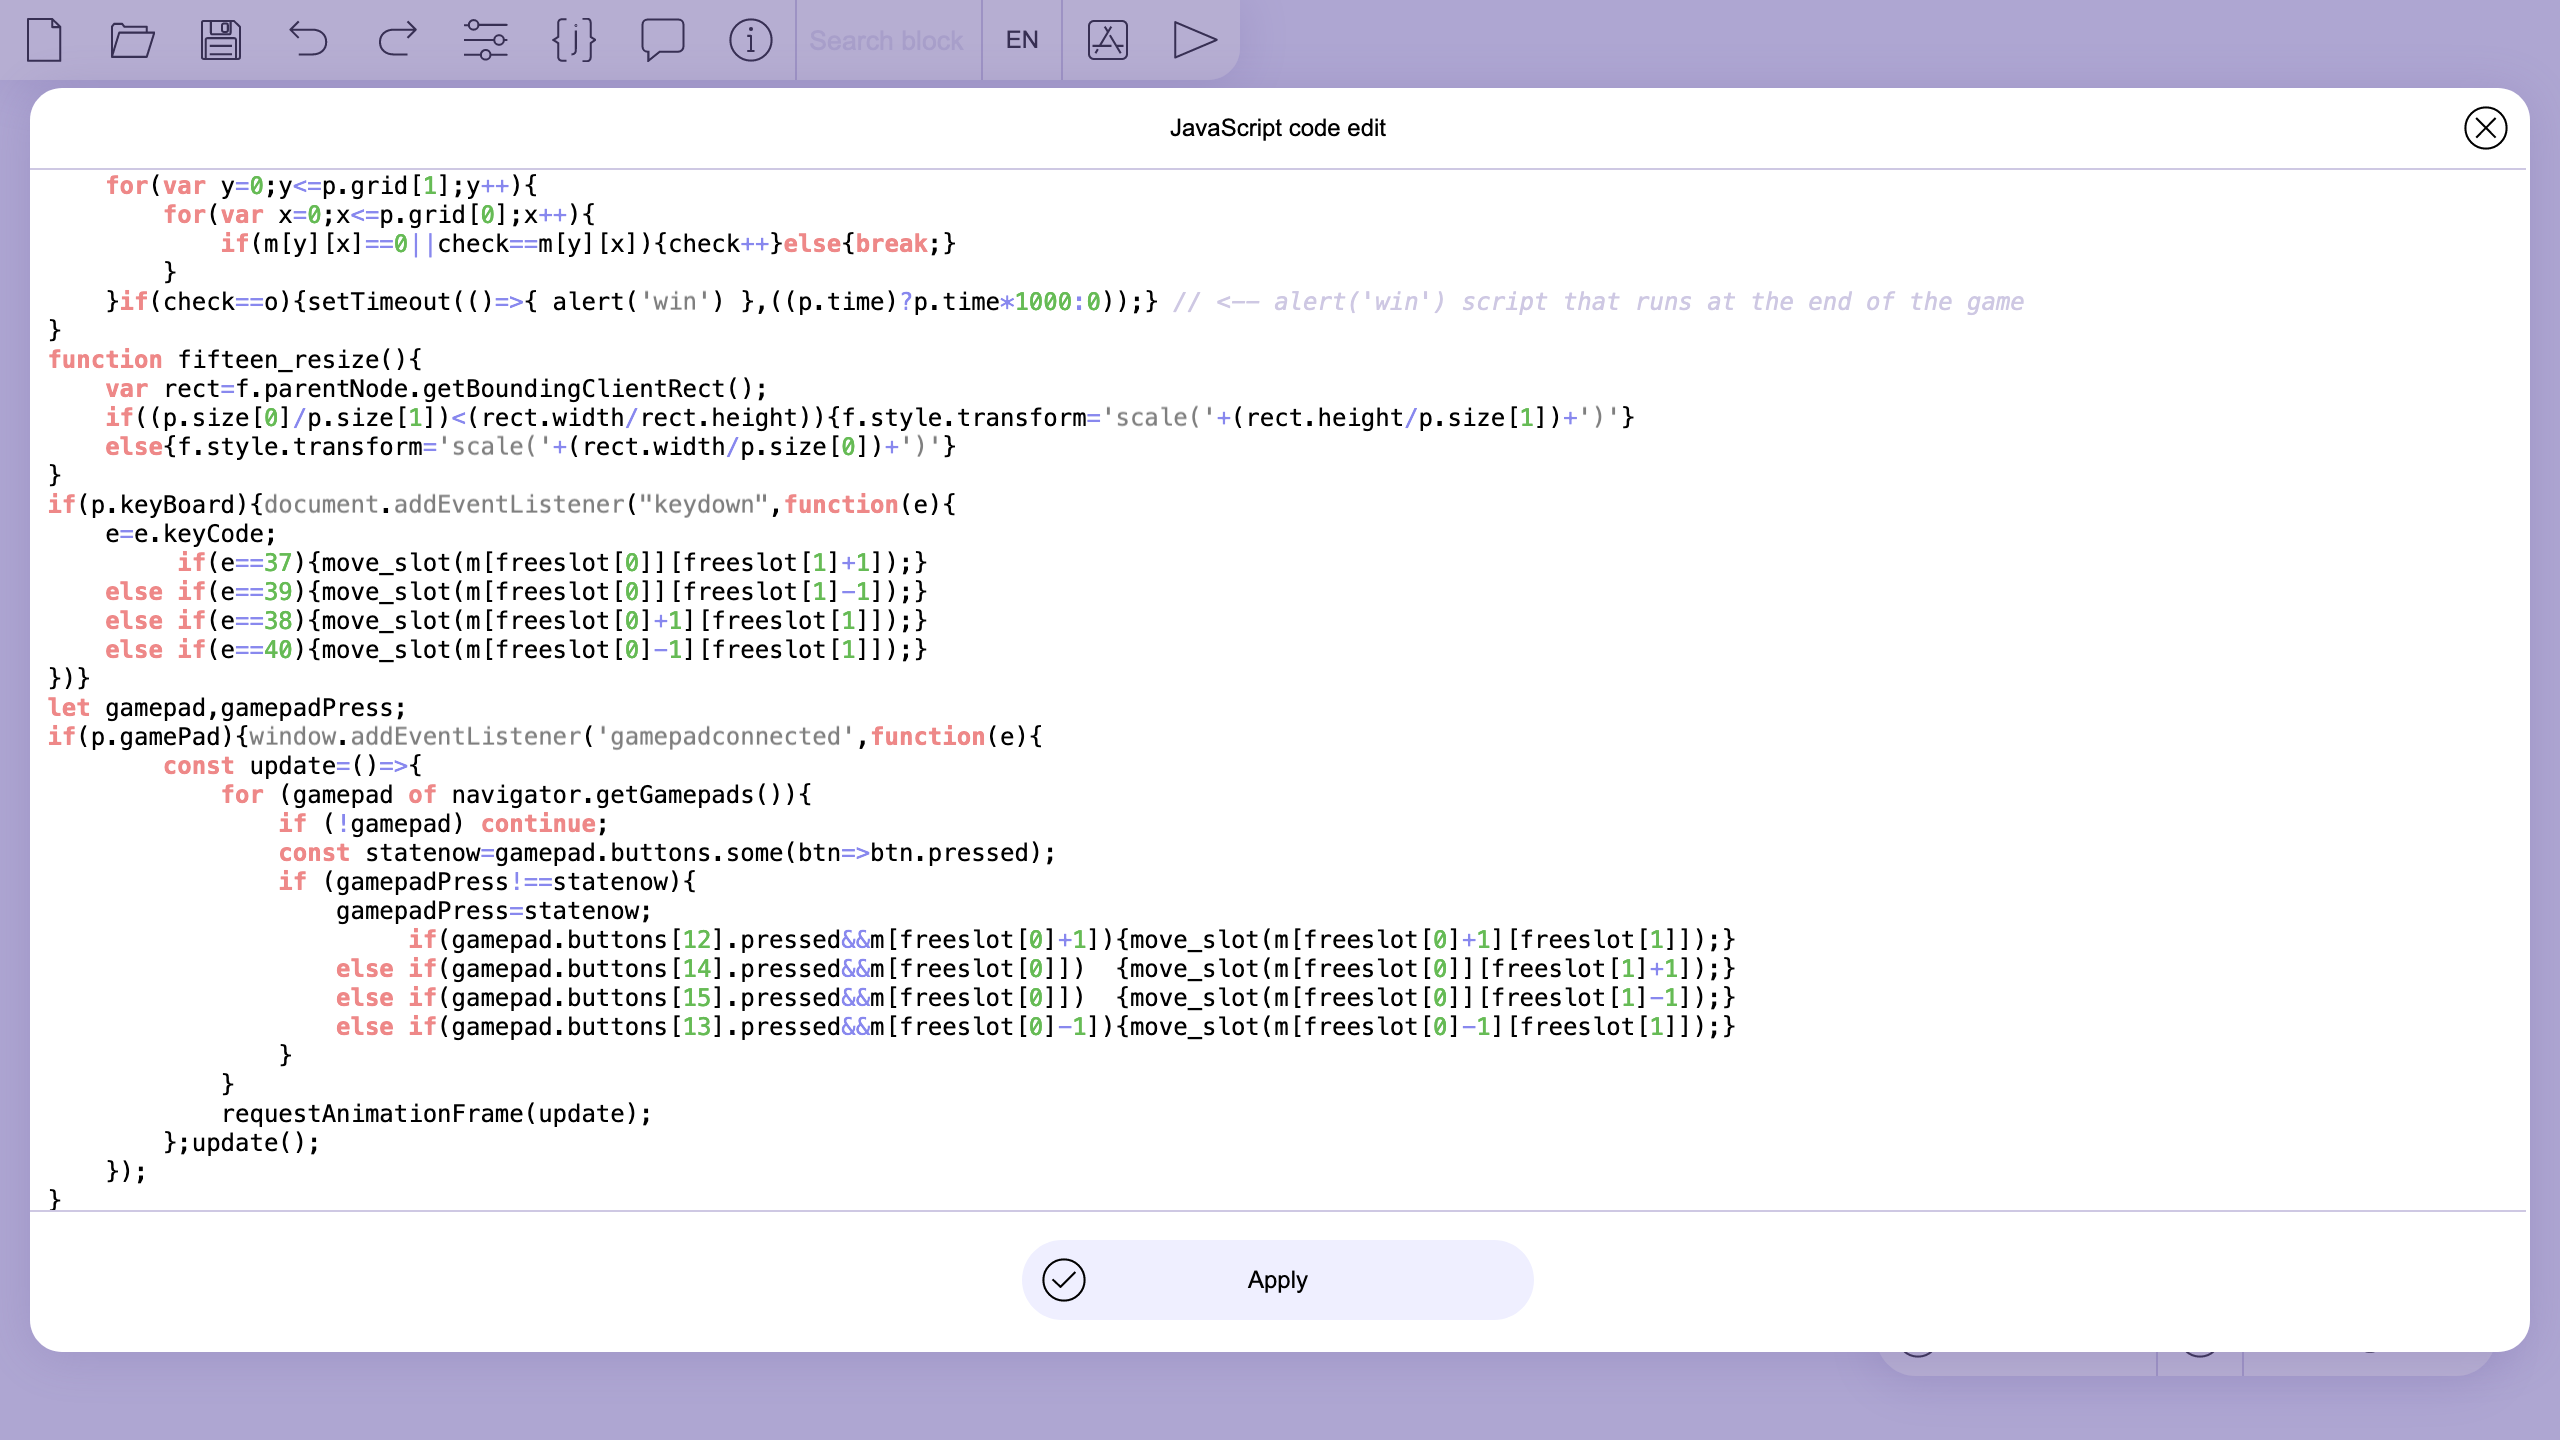Click the 'for (gamepad of navigator.getGamepads()){' line

pyautogui.click(x=516, y=795)
